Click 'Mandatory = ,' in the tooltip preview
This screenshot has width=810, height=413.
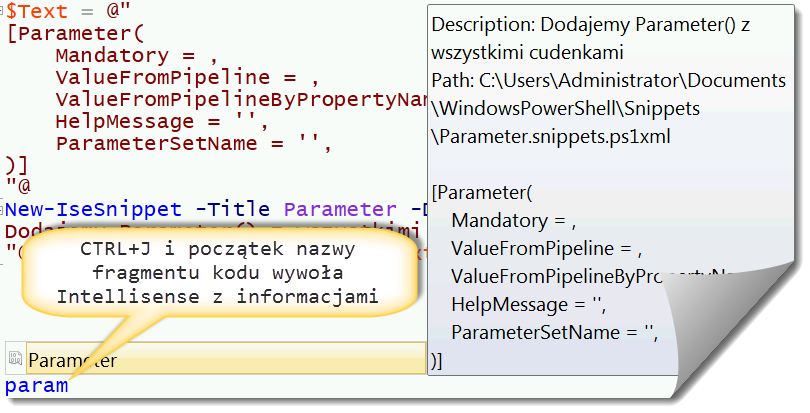(x=514, y=220)
